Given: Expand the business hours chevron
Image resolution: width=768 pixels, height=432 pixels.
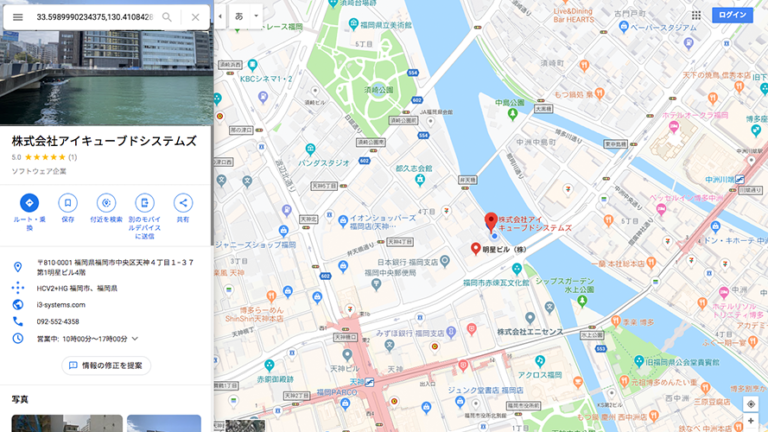Looking at the screenshot, I should point(135,338).
